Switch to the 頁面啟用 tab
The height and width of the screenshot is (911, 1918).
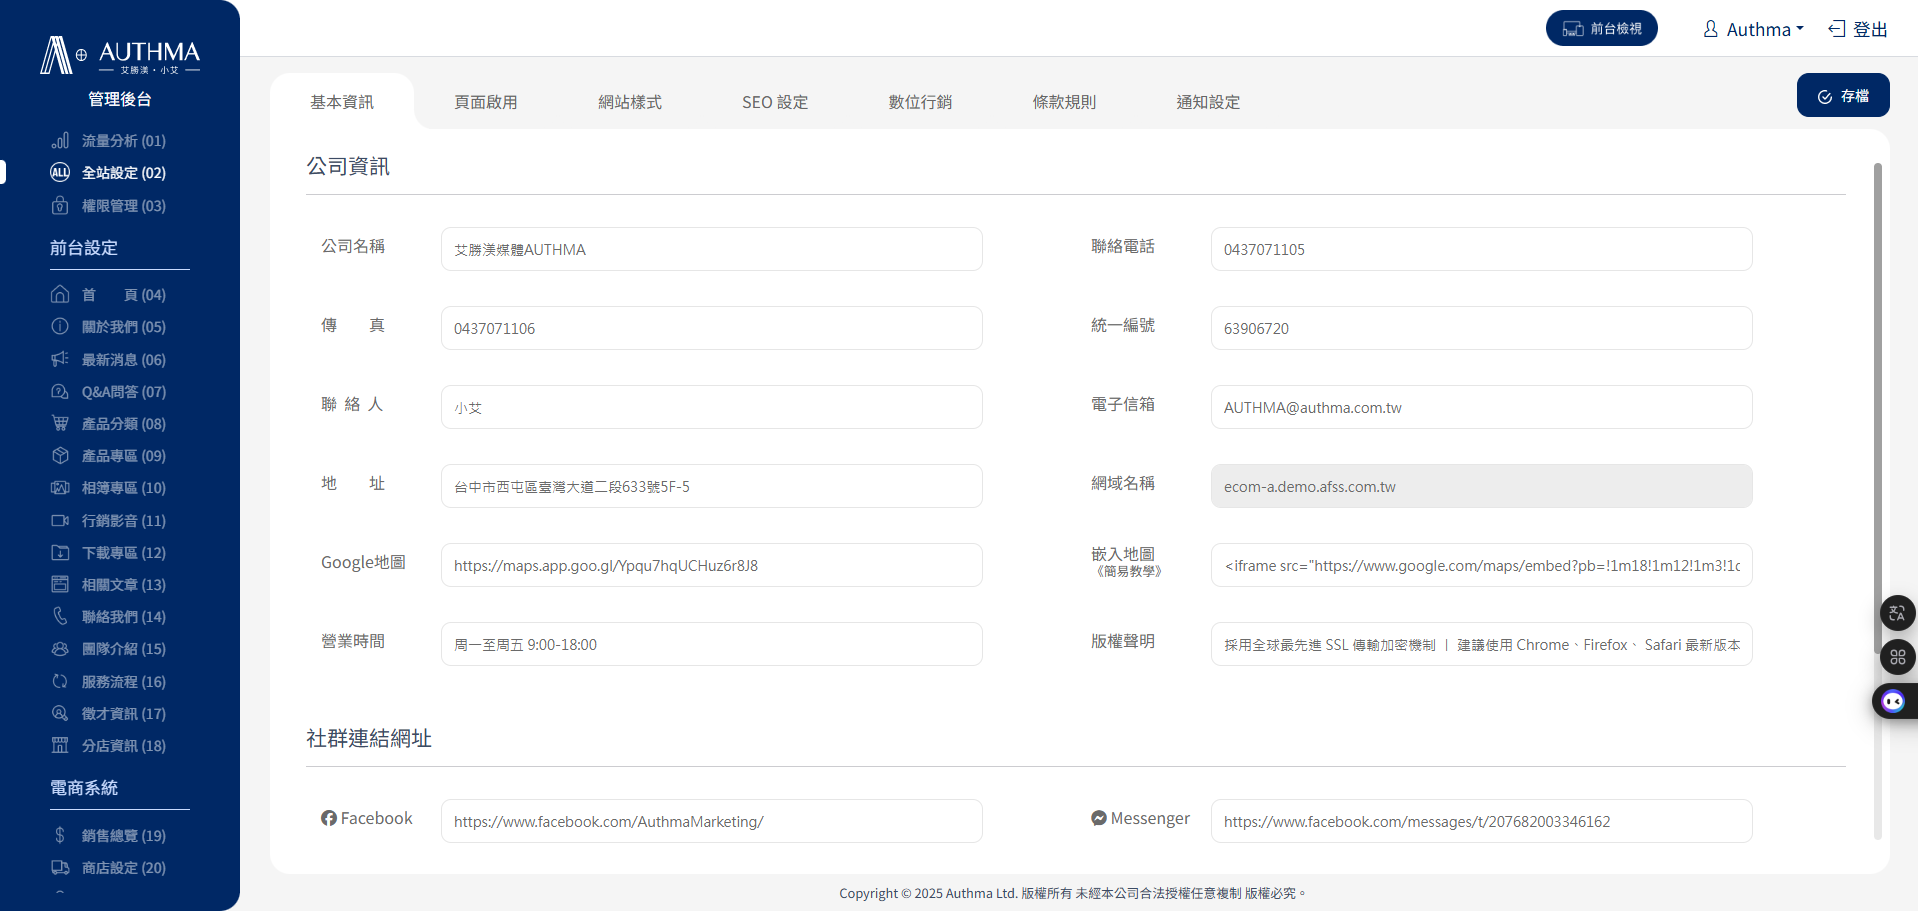(486, 102)
